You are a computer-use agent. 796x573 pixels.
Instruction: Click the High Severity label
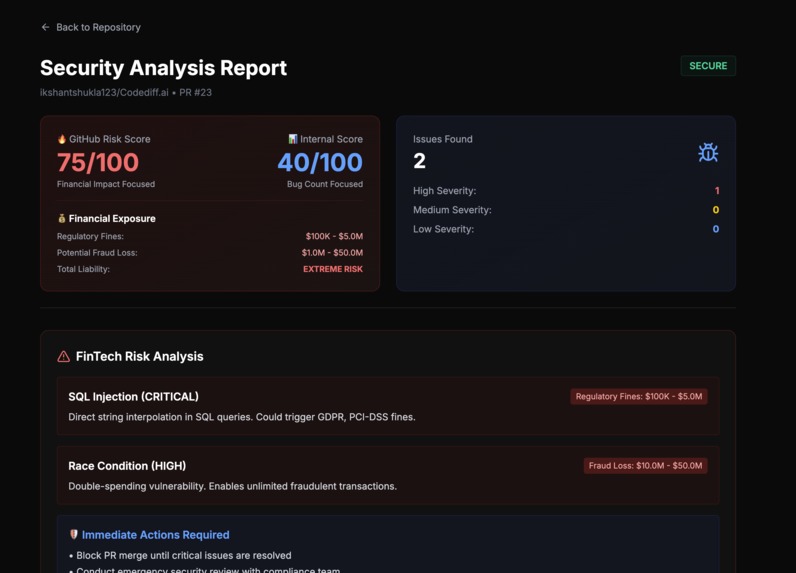[x=445, y=191]
